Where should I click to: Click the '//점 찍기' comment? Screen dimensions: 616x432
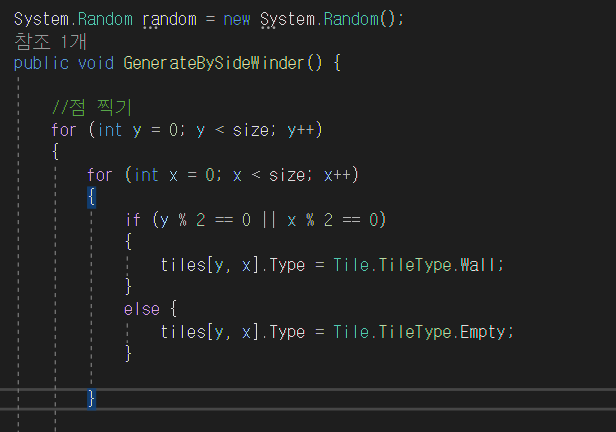pos(92,107)
